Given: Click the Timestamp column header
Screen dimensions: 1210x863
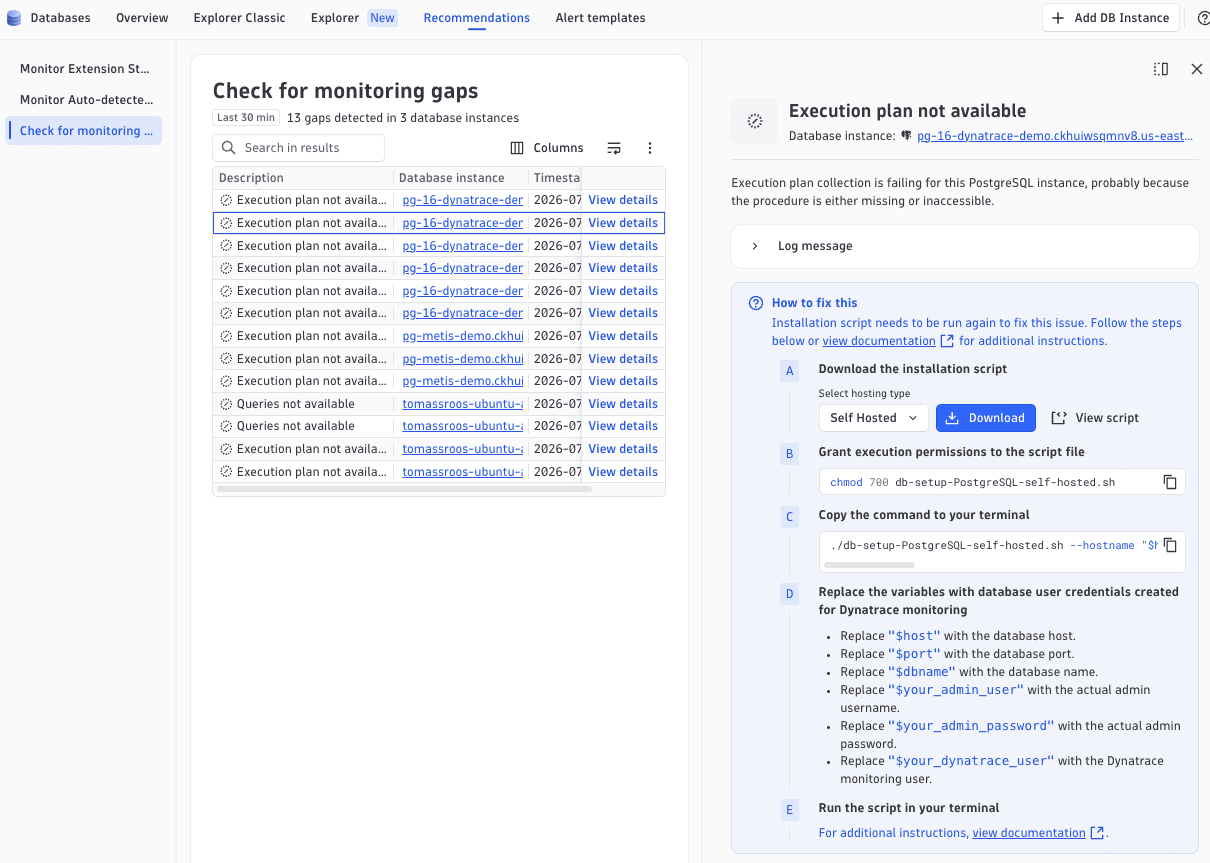Looking at the screenshot, I should pos(555,178).
